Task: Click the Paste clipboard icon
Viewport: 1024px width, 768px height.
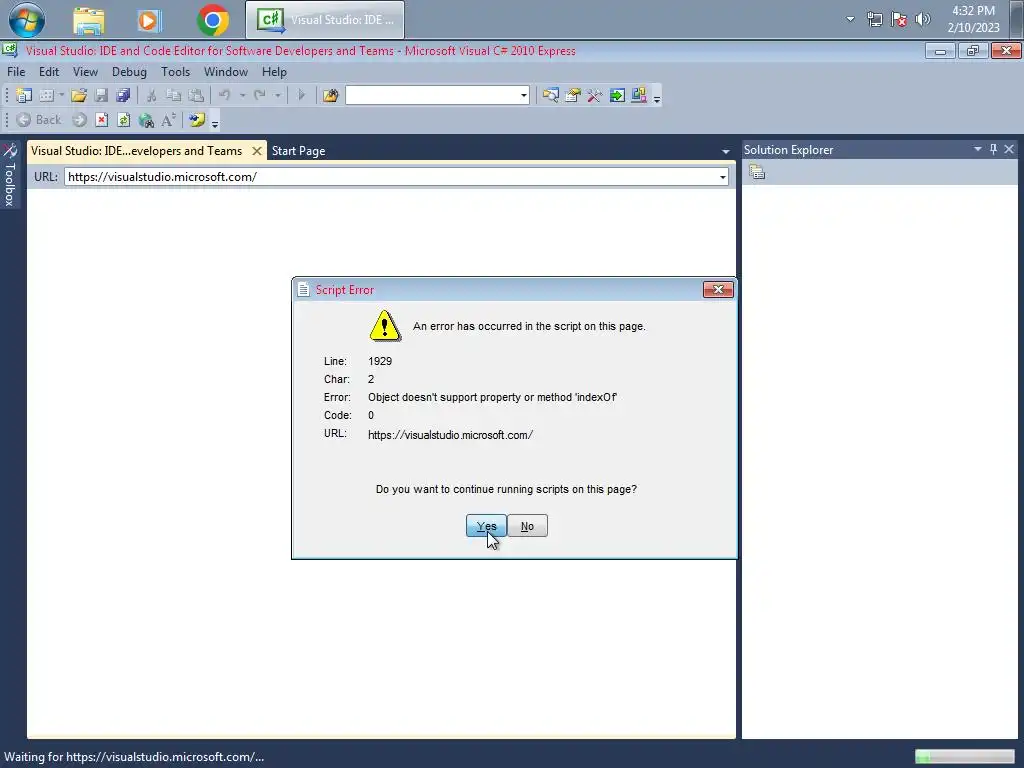Action: 196,95
